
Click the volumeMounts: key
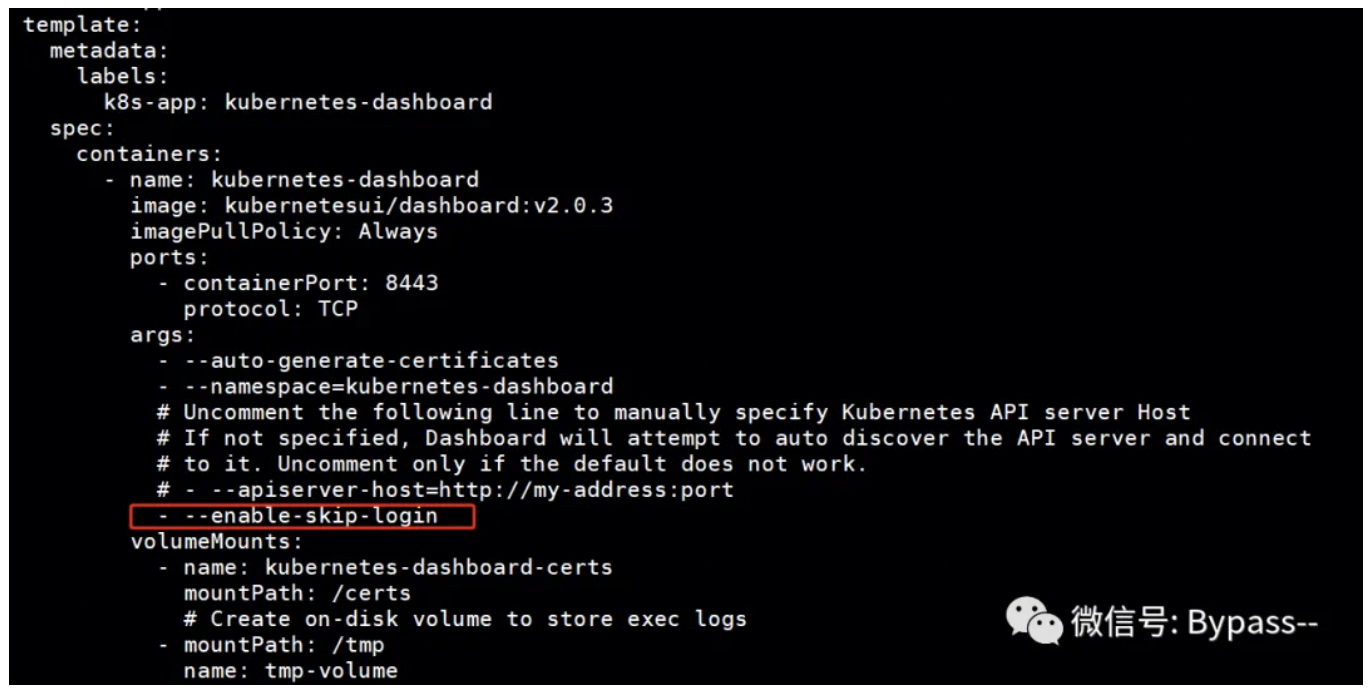pos(216,542)
